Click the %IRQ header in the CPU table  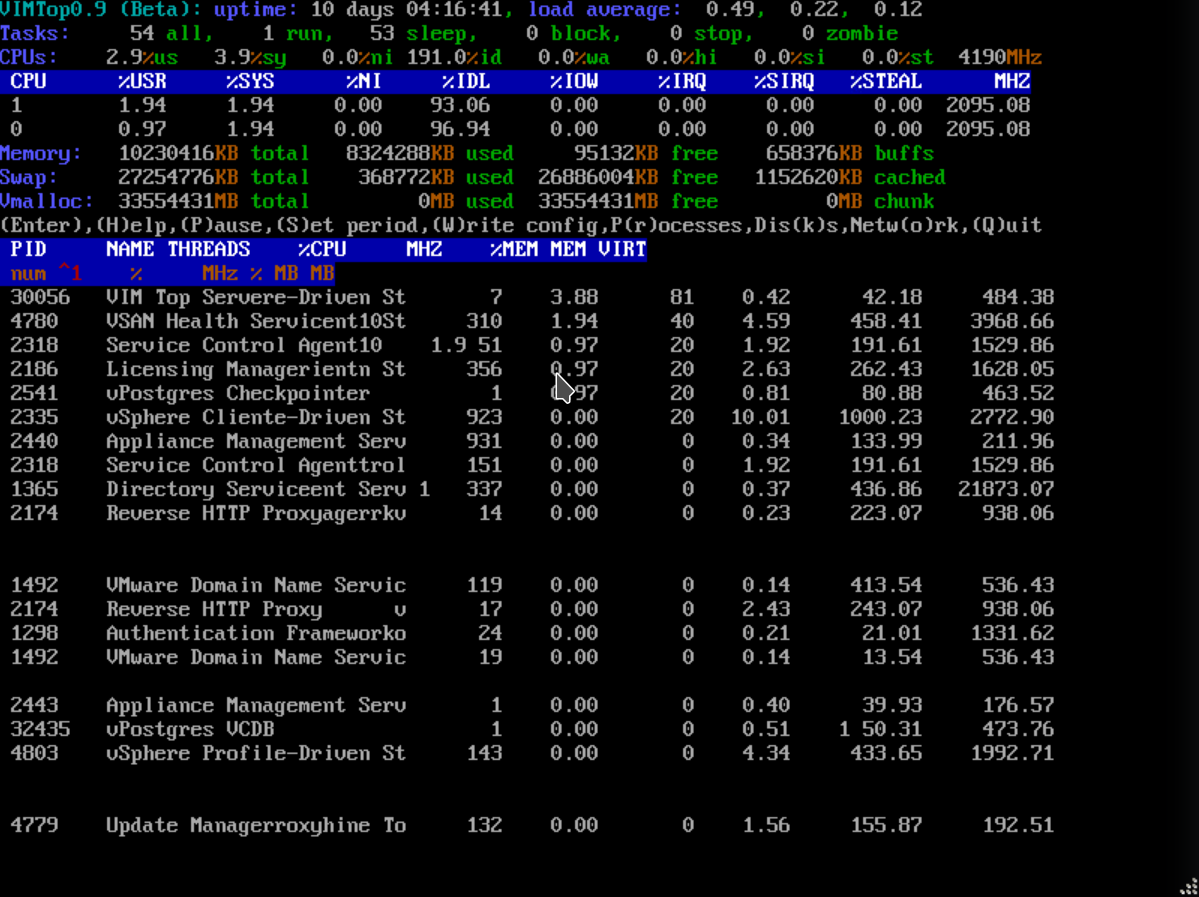click(681, 81)
